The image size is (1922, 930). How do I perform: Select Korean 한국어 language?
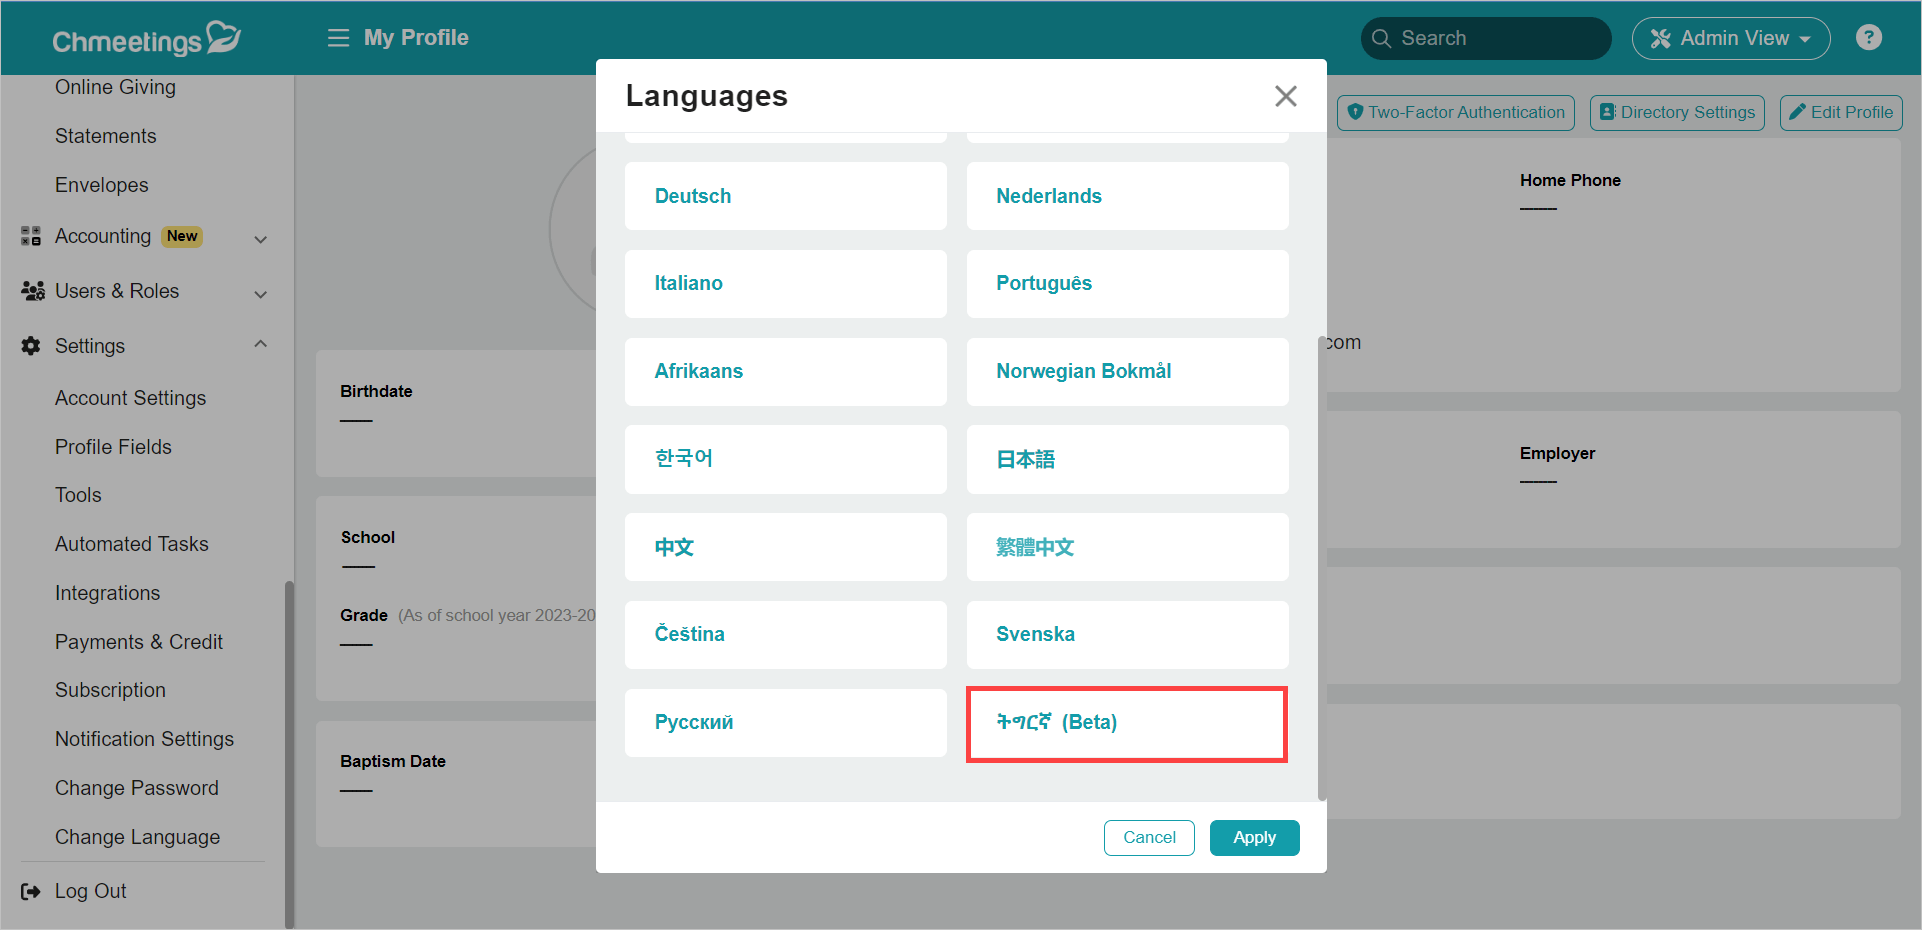coord(785,459)
